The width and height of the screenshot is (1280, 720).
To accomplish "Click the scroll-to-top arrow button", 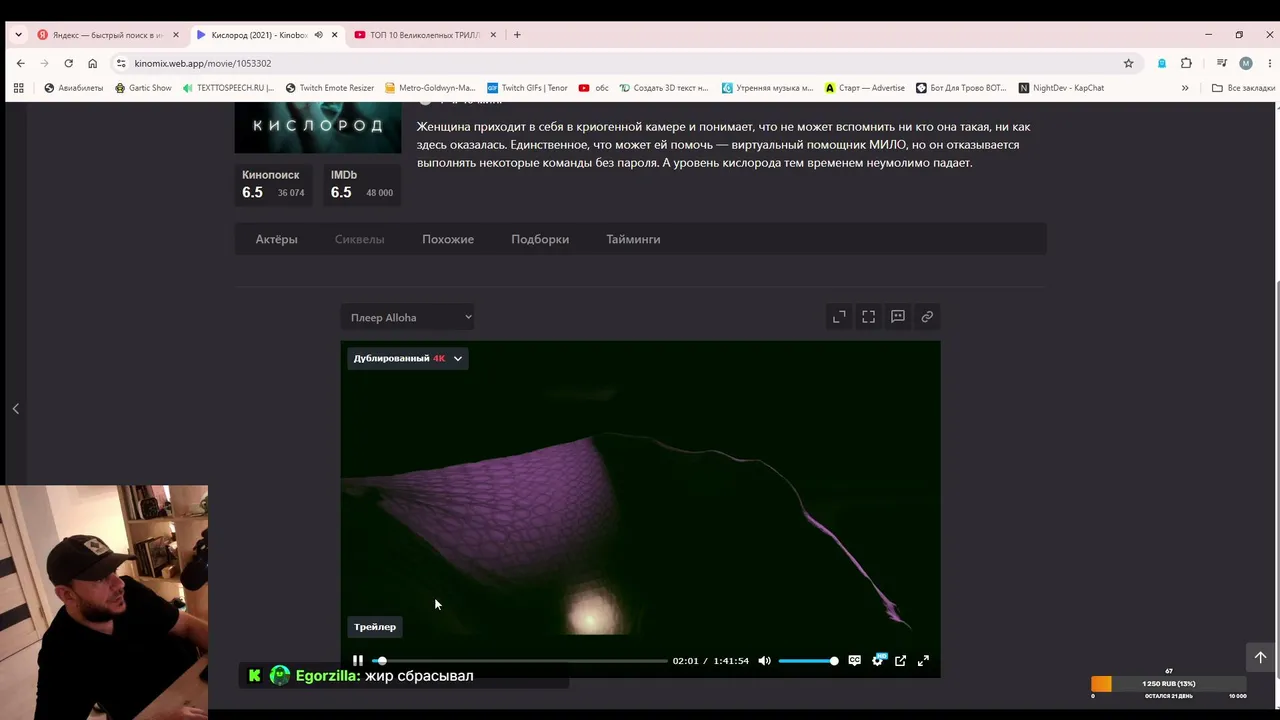I will pyautogui.click(x=1260, y=657).
